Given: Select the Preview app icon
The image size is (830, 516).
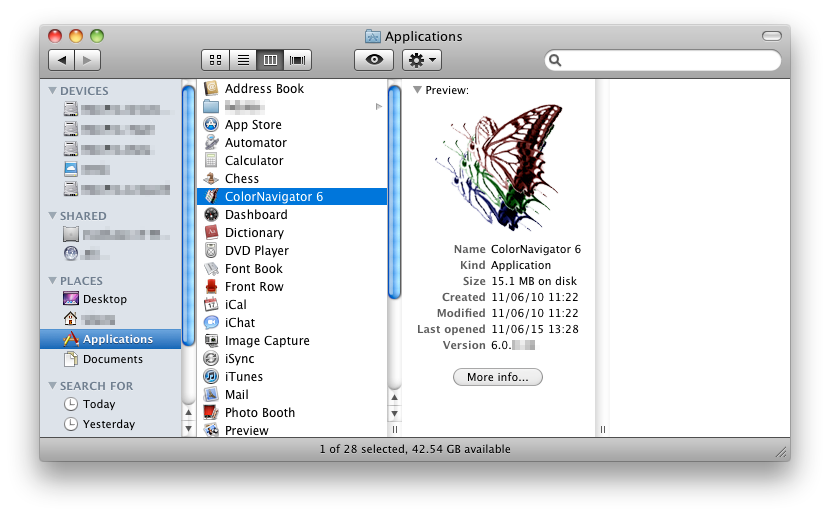Looking at the screenshot, I should click(211, 430).
